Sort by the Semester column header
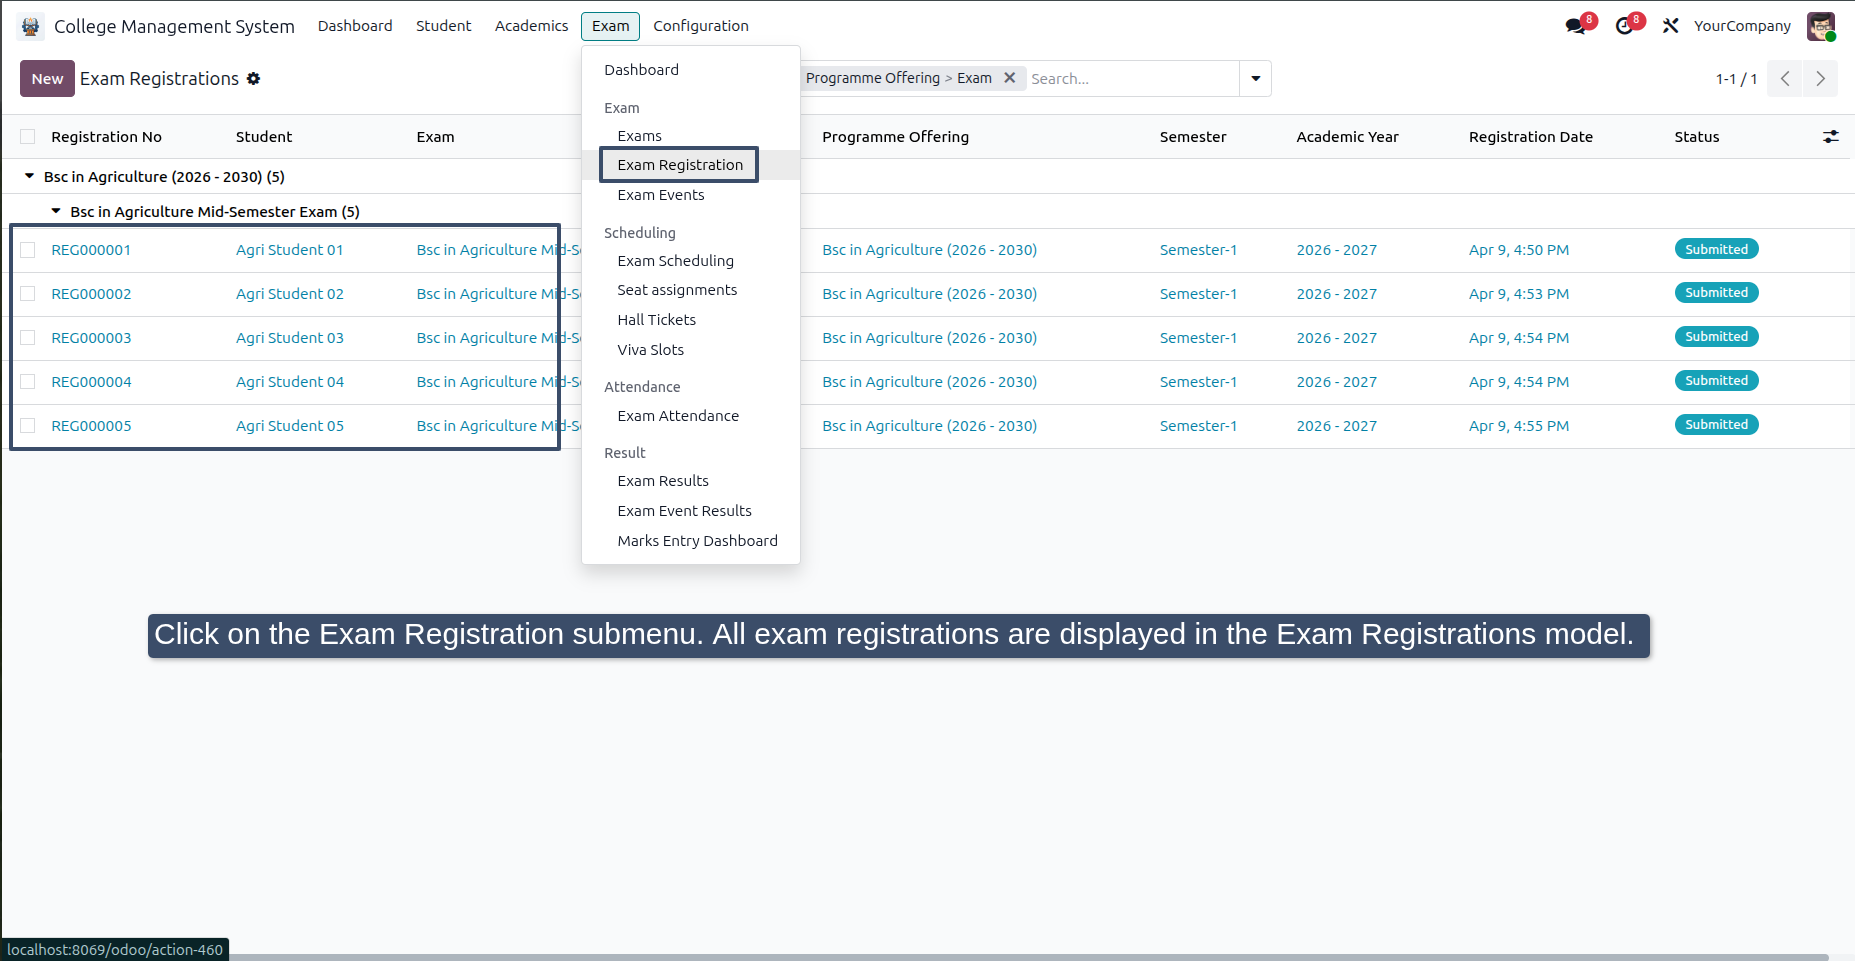The height and width of the screenshot is (961, 1855). click(1193, 137)
